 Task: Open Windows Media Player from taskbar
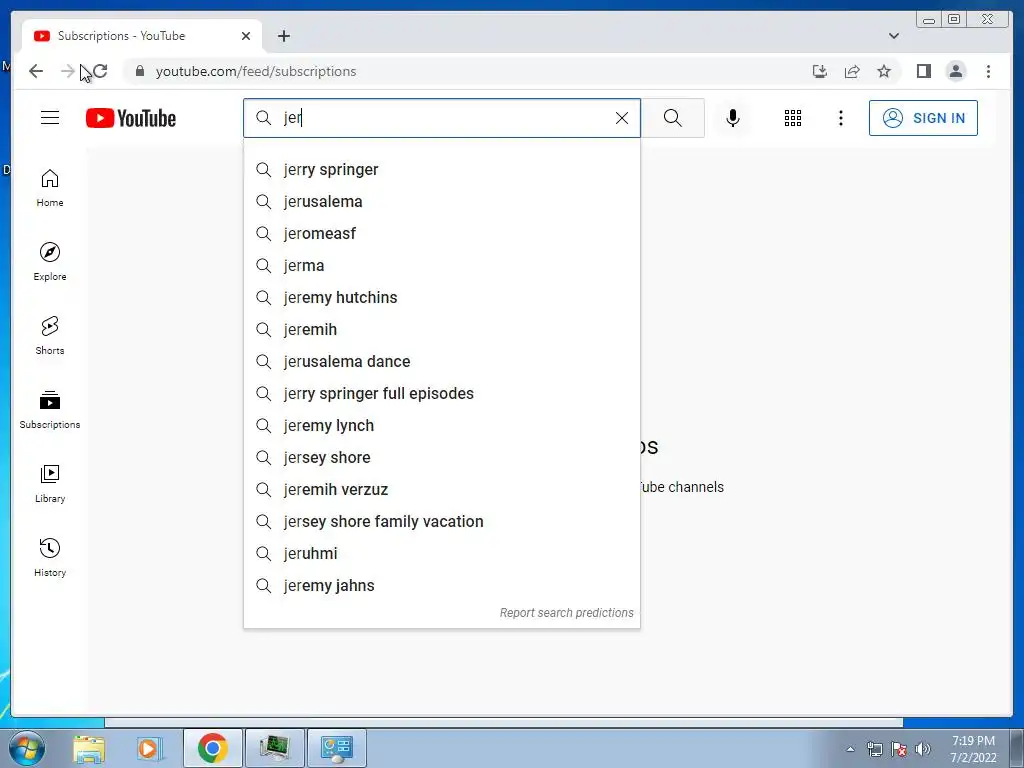click(x=149, y=748)
